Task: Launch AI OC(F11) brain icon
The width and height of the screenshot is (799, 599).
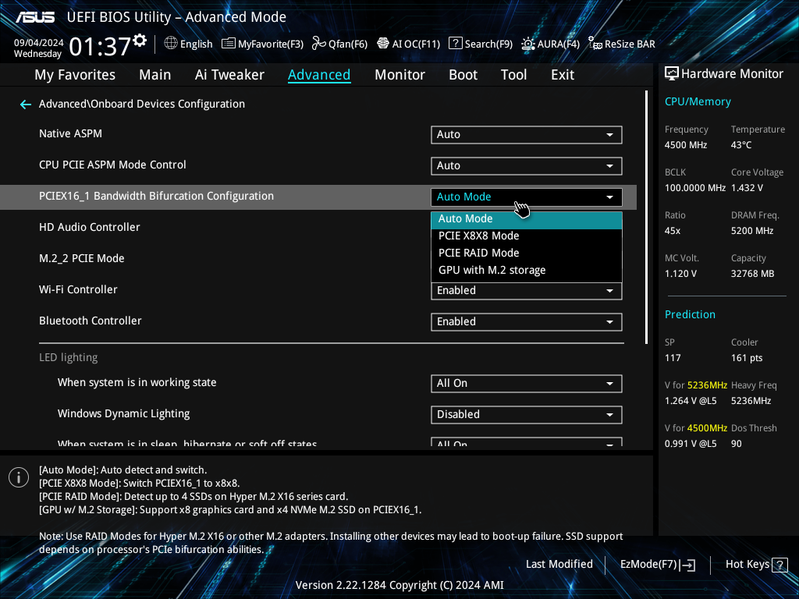Action: (383, 43)
